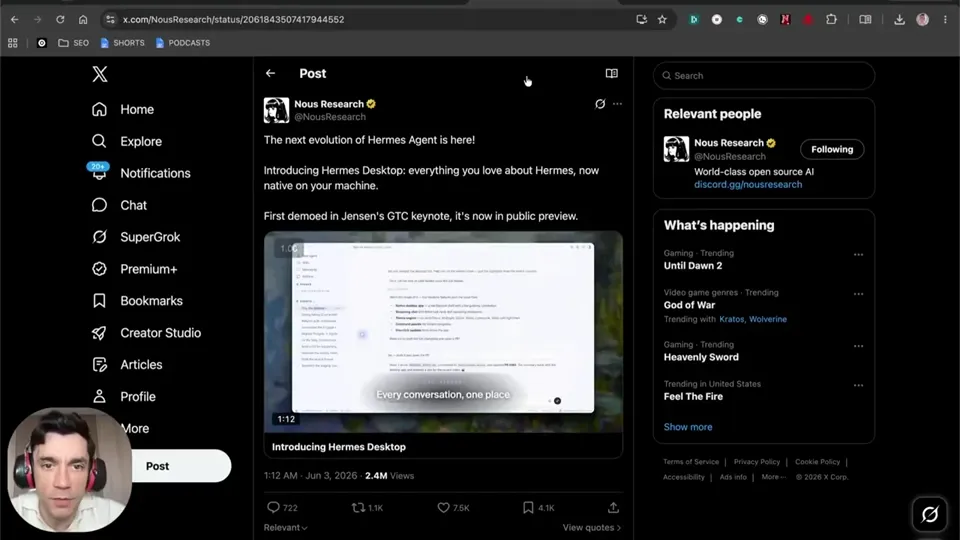Open the SHORTS bookmark

coord(122,43)
